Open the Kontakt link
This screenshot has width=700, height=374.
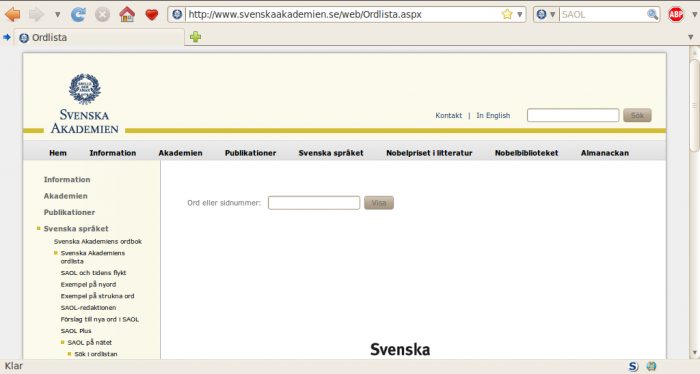pos(449,115)
